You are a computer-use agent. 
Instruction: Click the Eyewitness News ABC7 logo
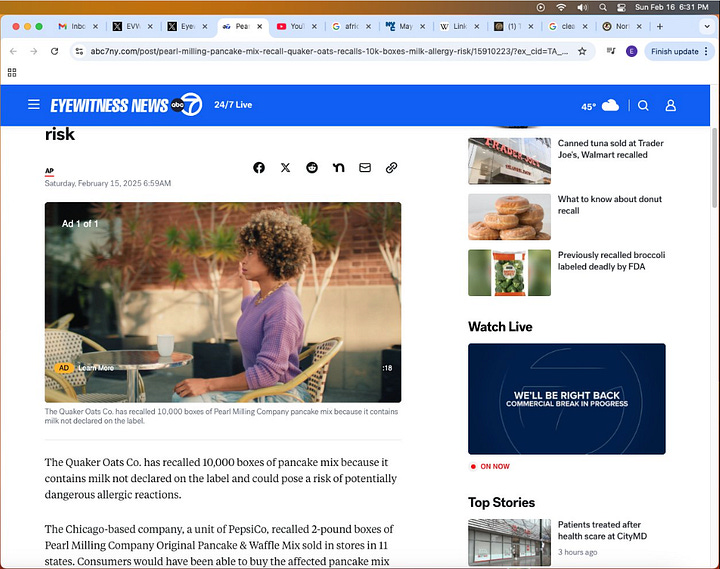126,105
